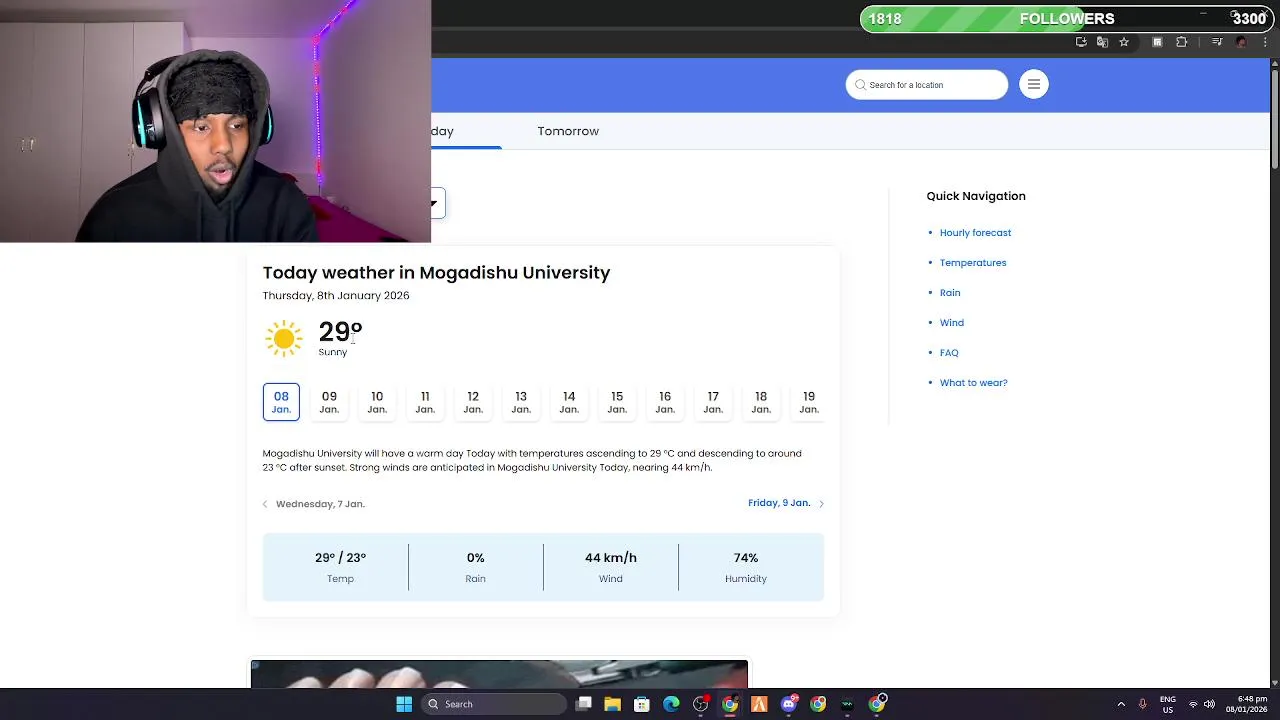Viewport: 1280px width, 720px height.
Task: Click the 29° / 23° Temp value
Action: 340,558
